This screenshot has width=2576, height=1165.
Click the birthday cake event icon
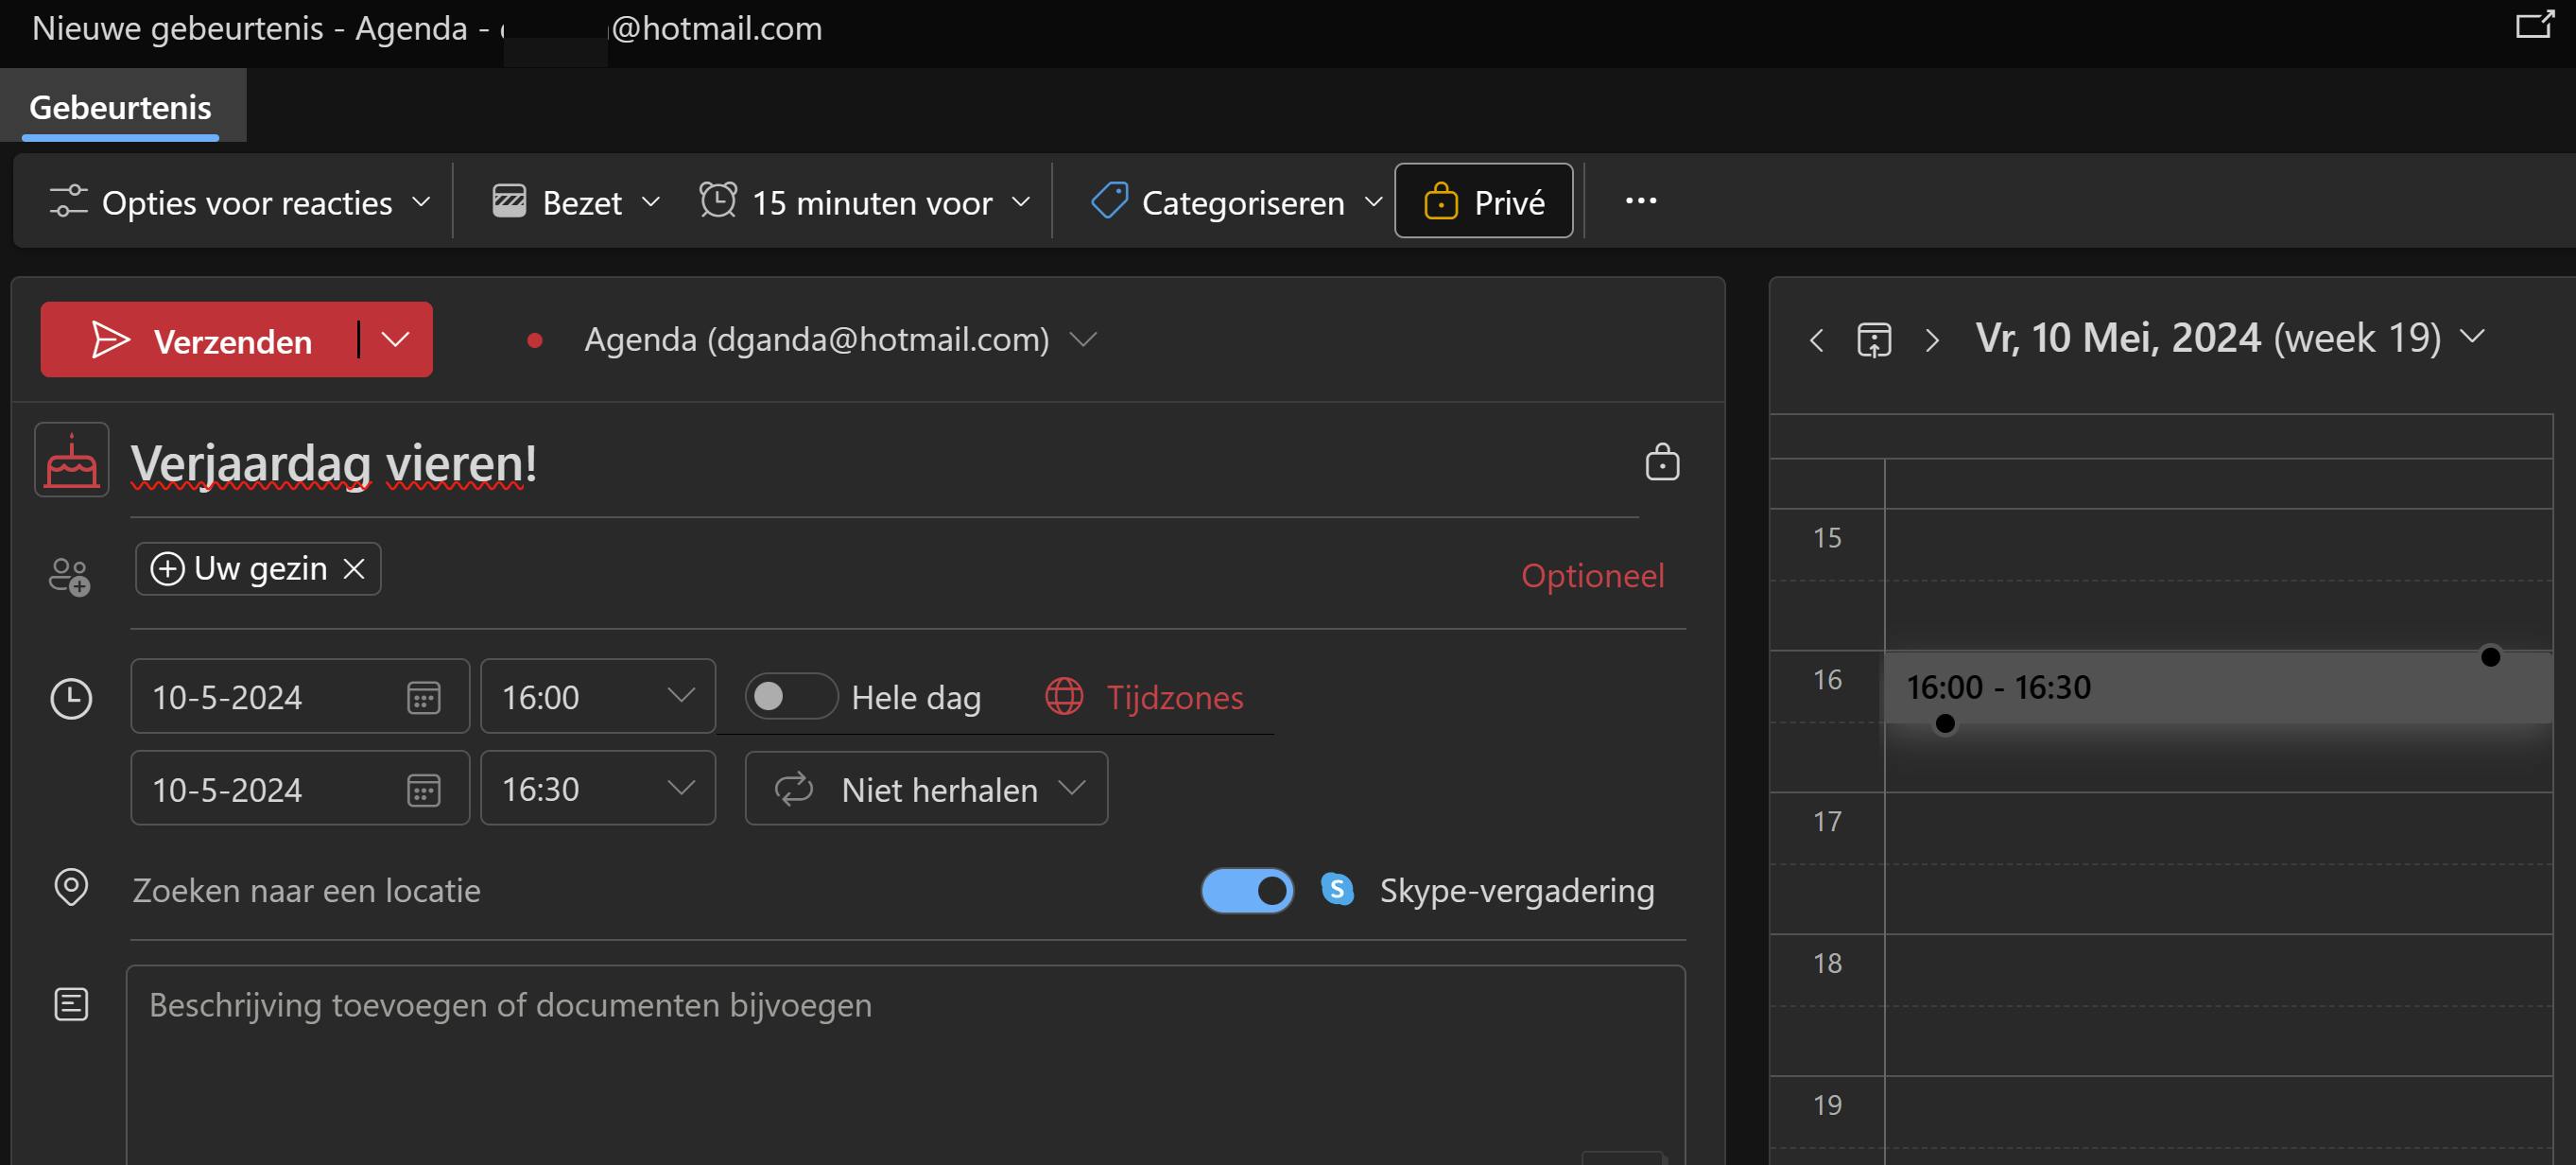[x=71, y=461]
